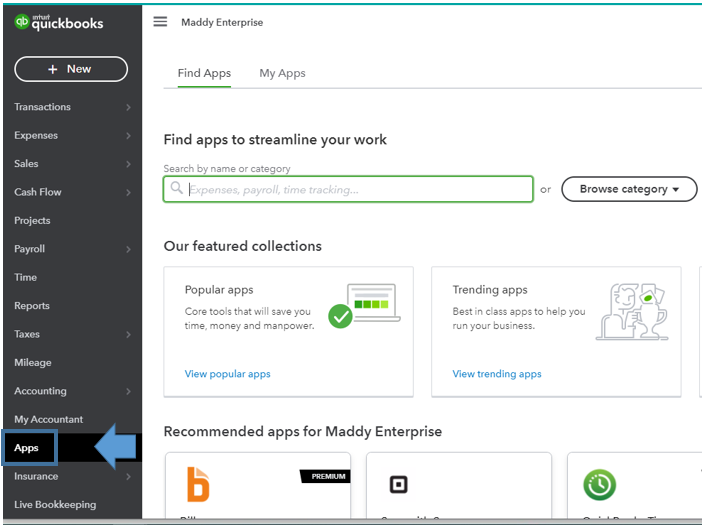Open Browse category dropdown
The image size is (715, 529).
pos(629,189)
